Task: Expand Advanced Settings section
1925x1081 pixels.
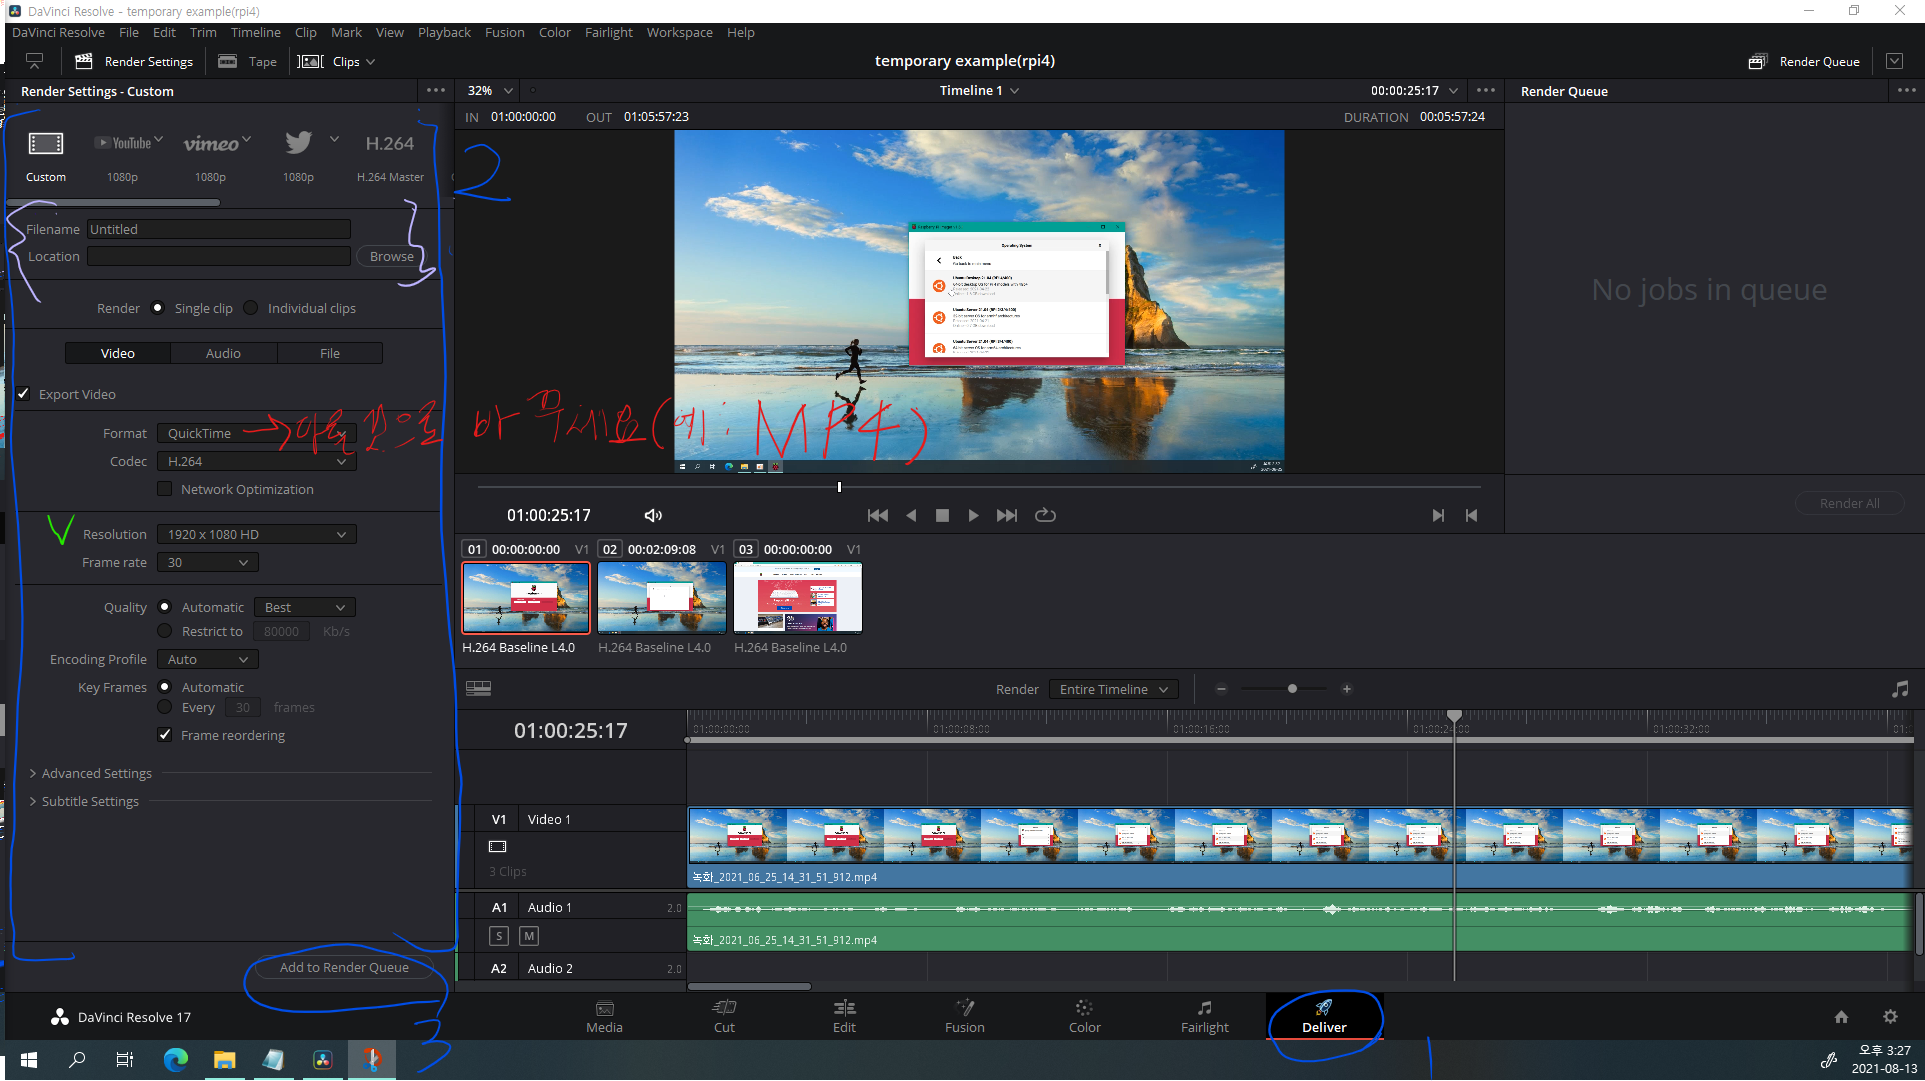Action: (96, 773)
